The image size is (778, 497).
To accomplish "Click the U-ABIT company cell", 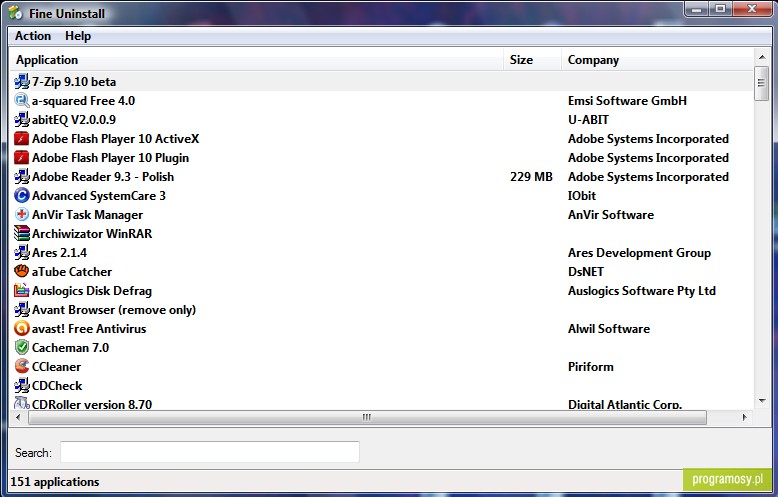I will (588, 120).
